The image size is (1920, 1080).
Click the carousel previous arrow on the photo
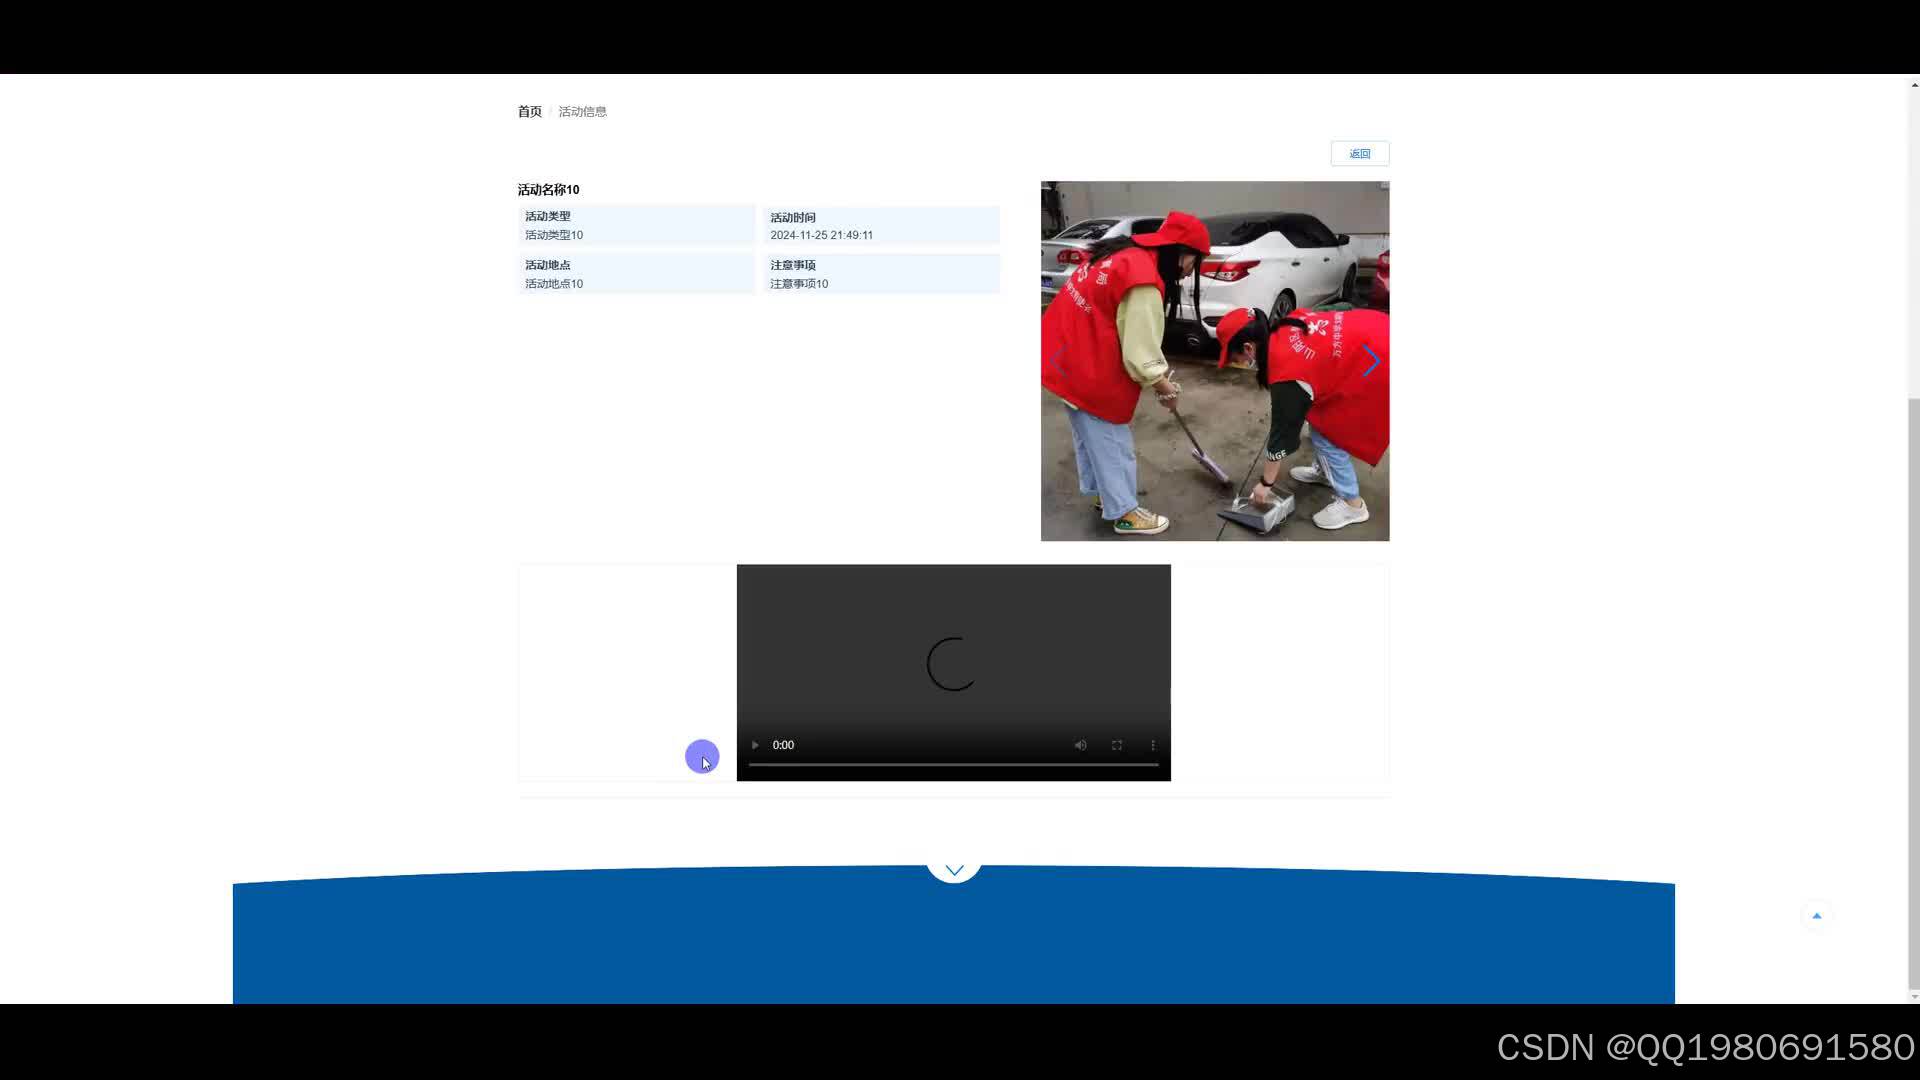pos(1059,361)
